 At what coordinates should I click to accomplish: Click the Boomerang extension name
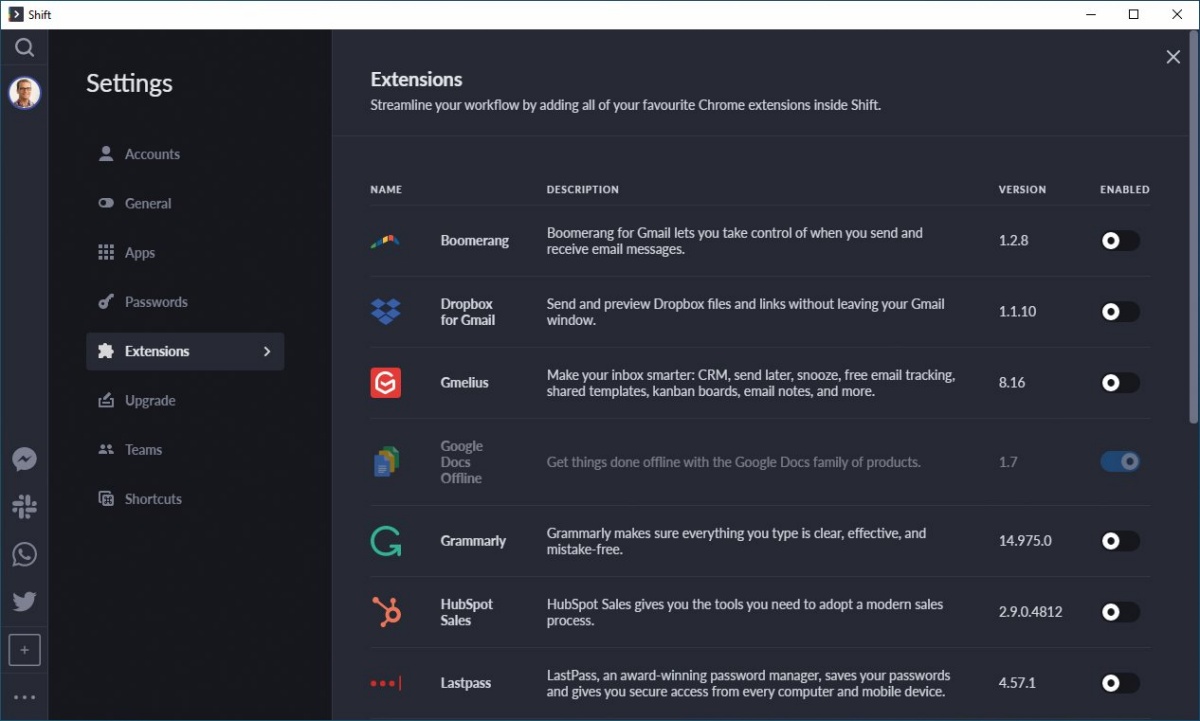pos(475,241)
